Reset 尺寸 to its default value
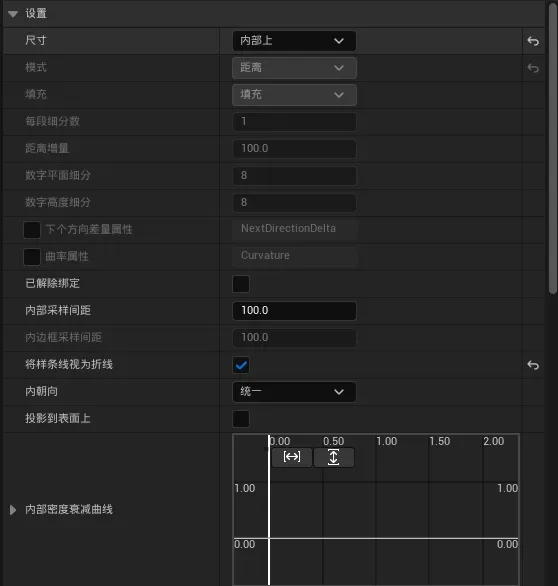 (x=533, y=41)
